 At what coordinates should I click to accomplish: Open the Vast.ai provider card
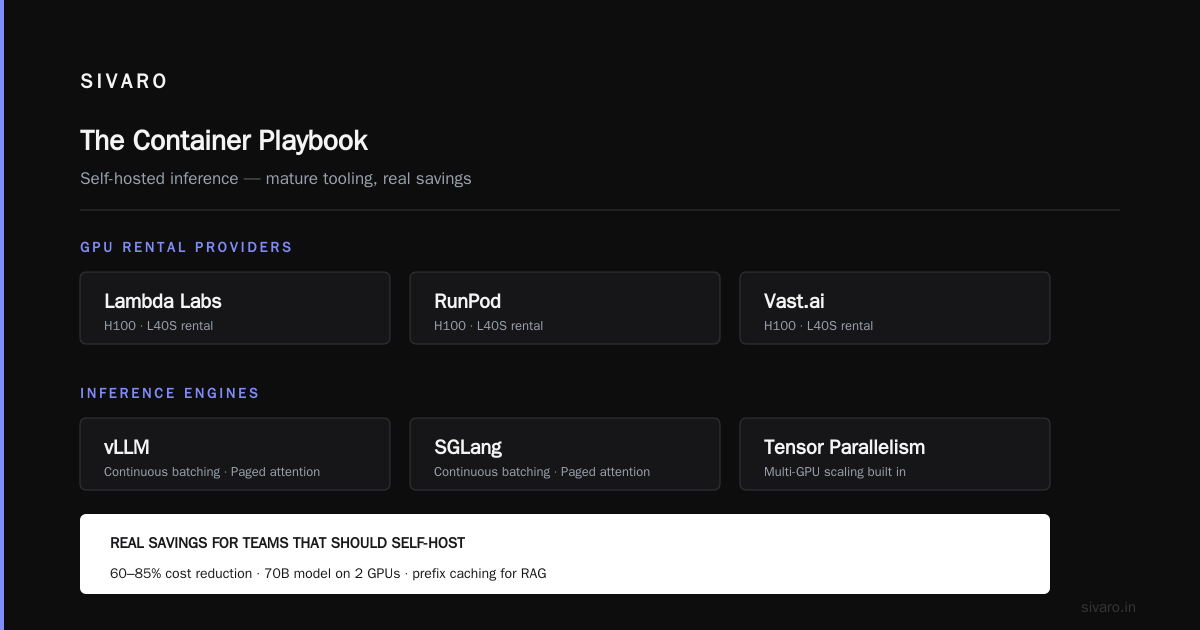tap(895, 308)
